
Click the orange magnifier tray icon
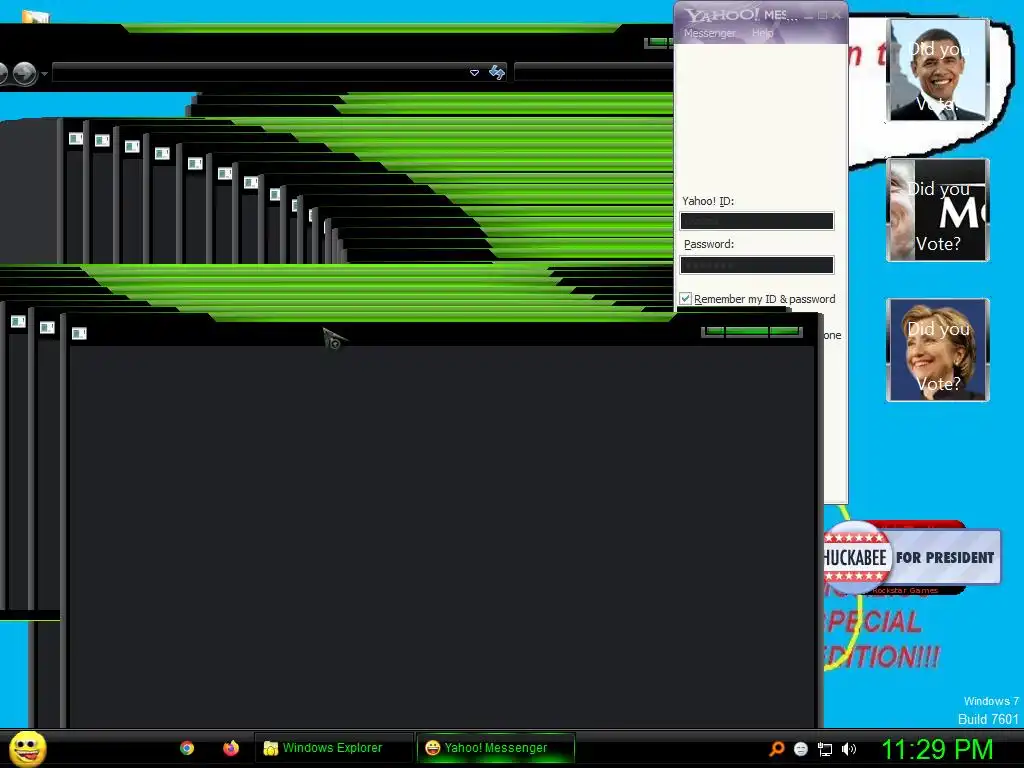point(776,749)
